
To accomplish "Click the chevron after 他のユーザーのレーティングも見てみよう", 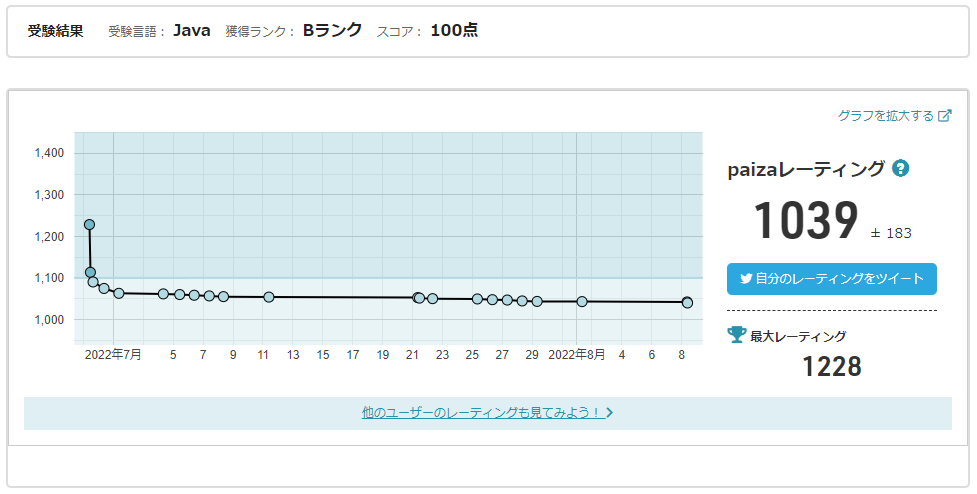I will [x=610, y=412].
